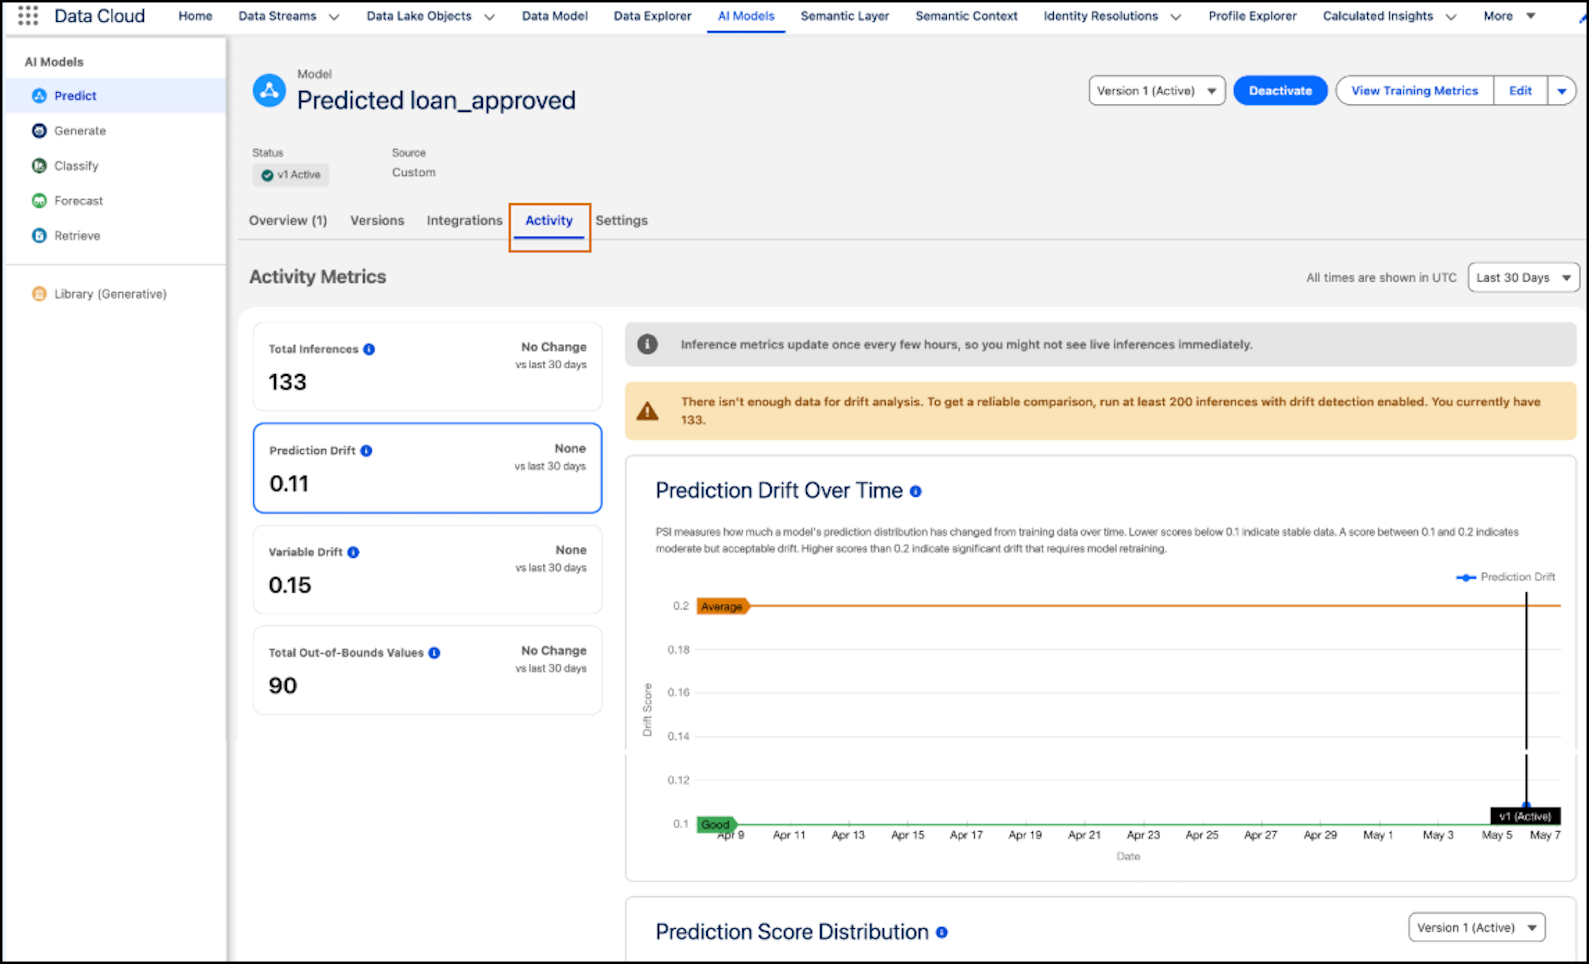This screenshot has width=1589, height=964.
Task: Open the Data Explorer nav tab
Action: coord(652,16)
